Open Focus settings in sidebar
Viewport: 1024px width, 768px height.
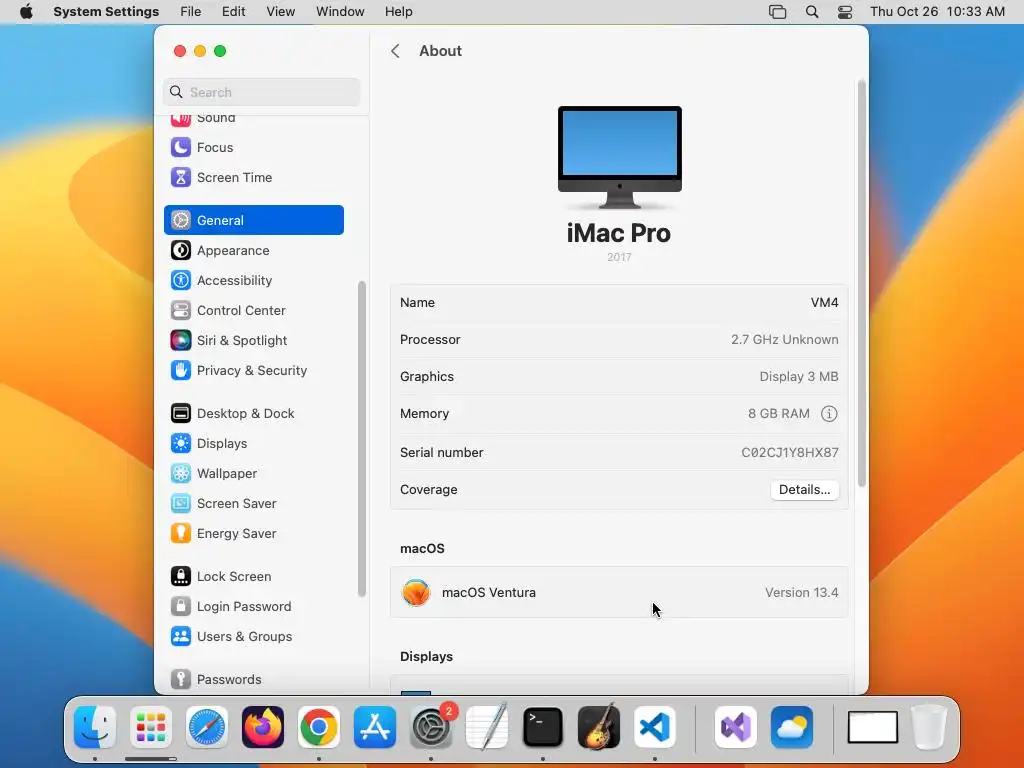pyautogui.click(x=253, y=148)
